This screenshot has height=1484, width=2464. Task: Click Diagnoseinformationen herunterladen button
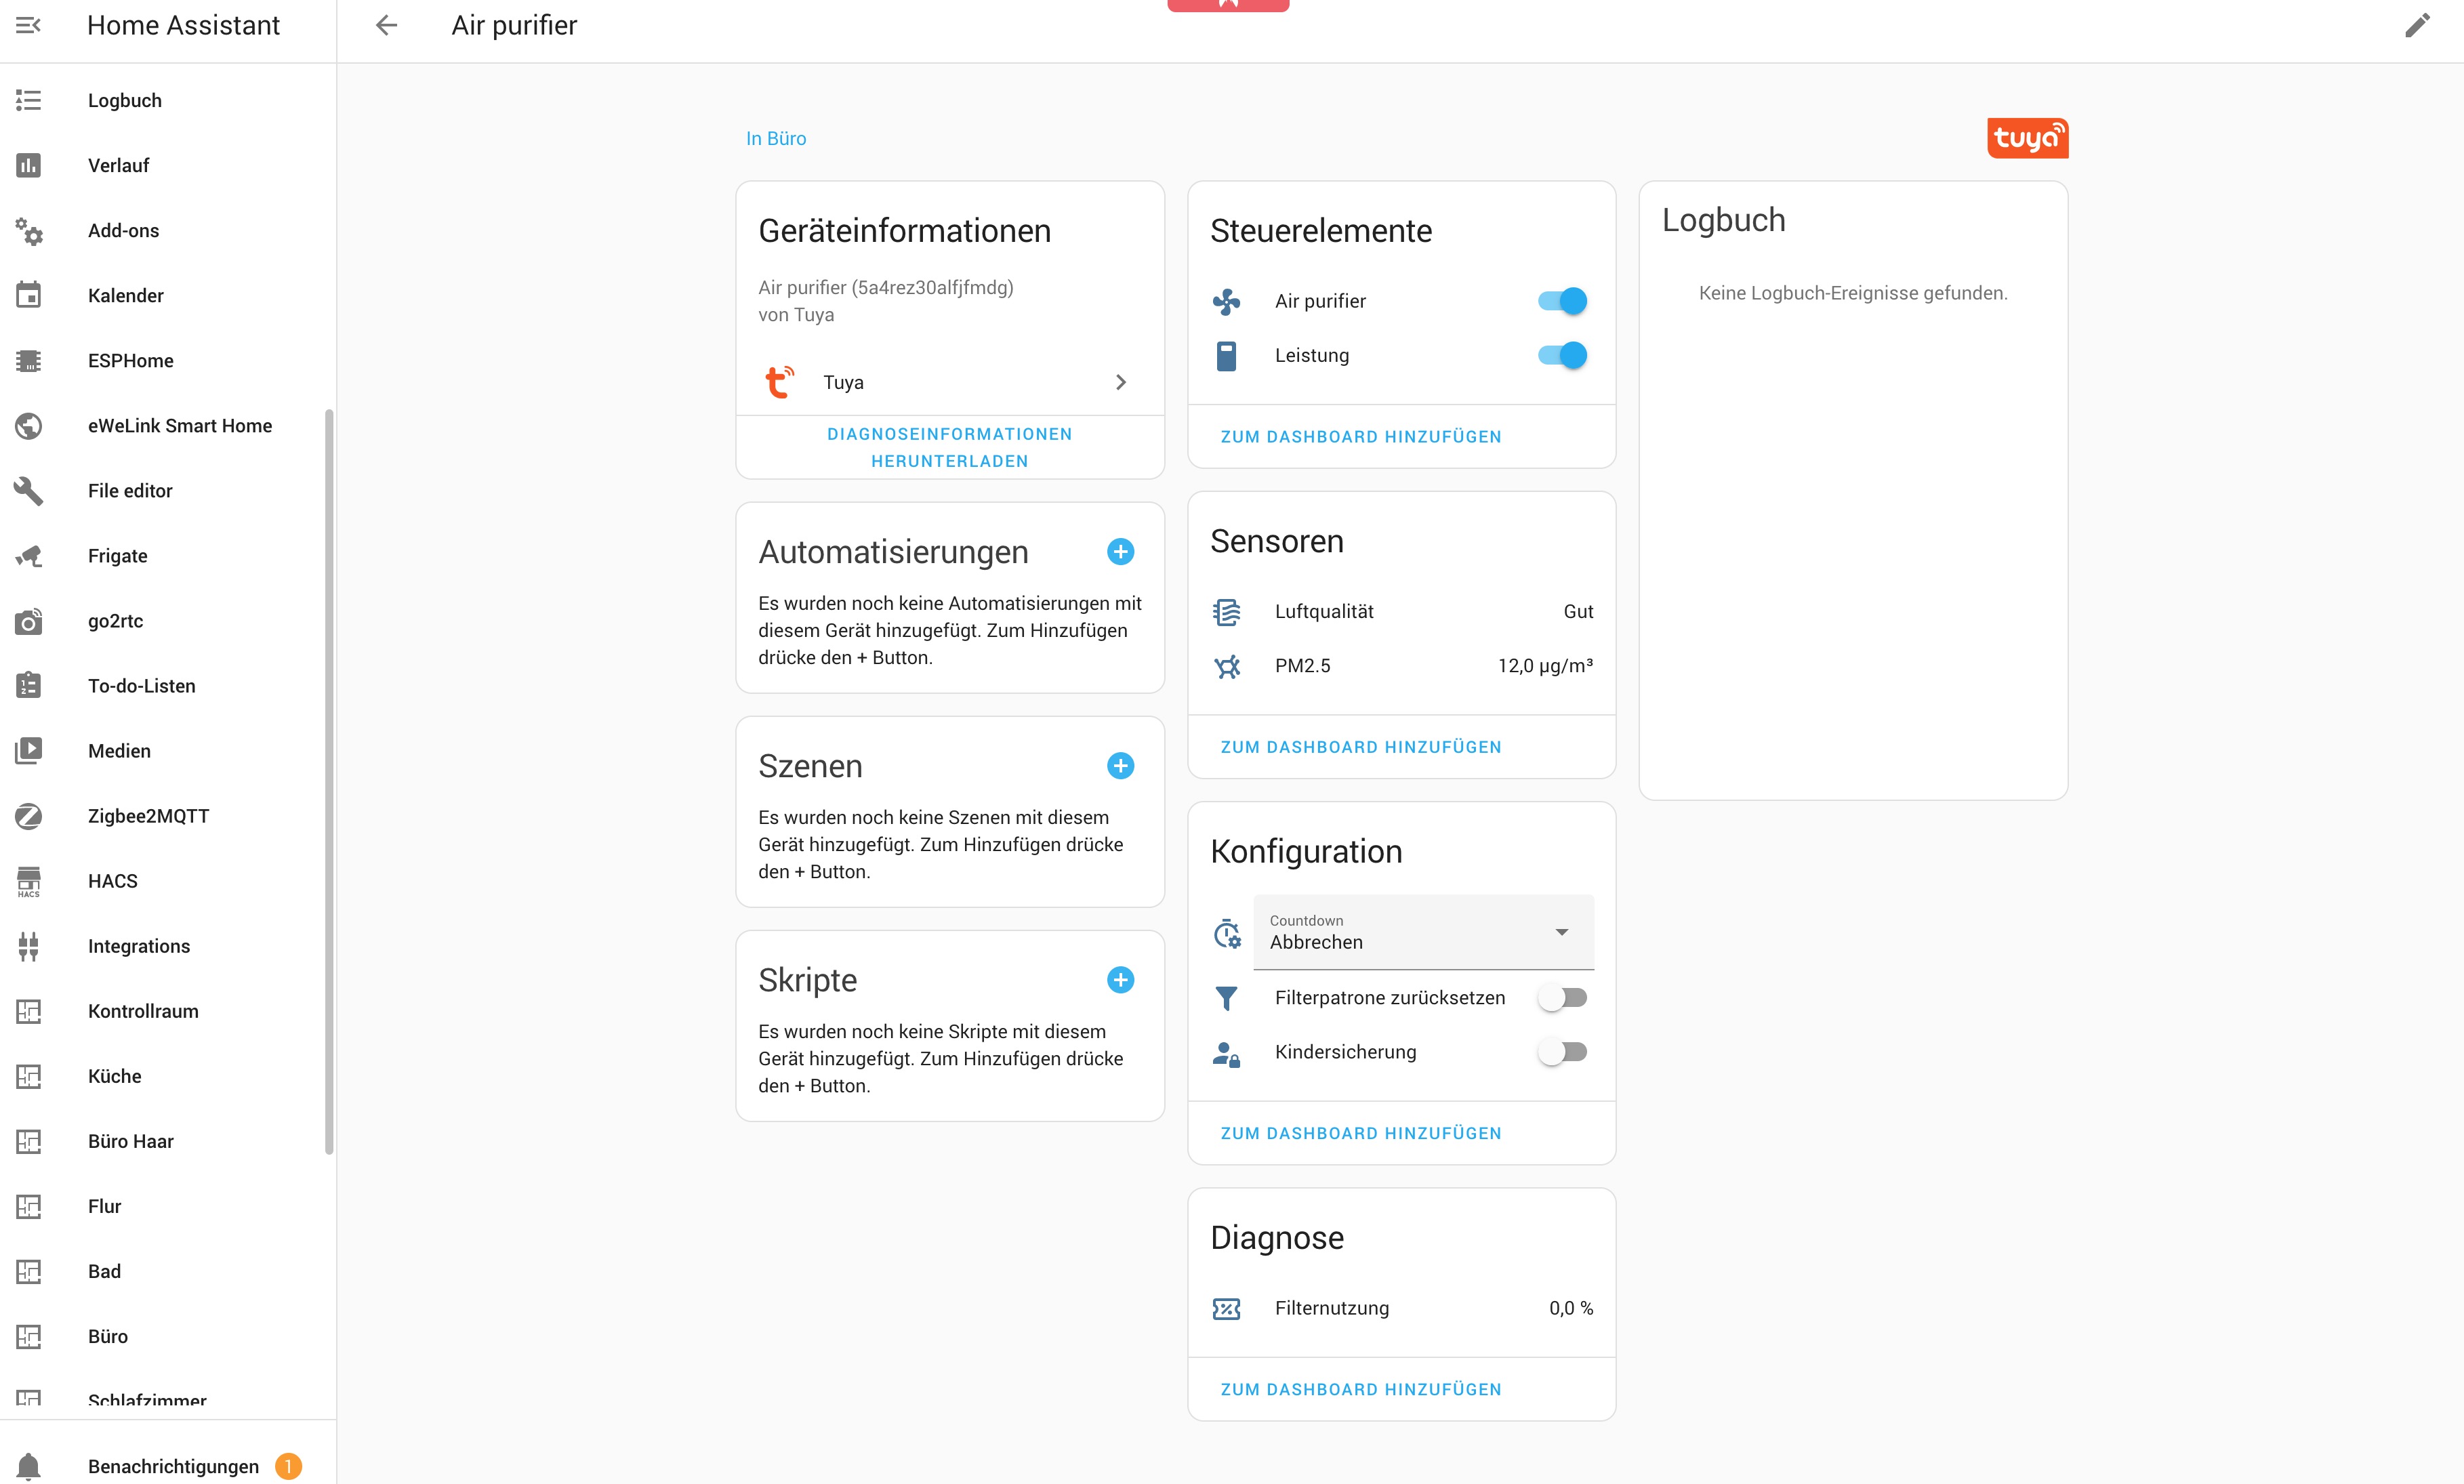tap(949, 447)
